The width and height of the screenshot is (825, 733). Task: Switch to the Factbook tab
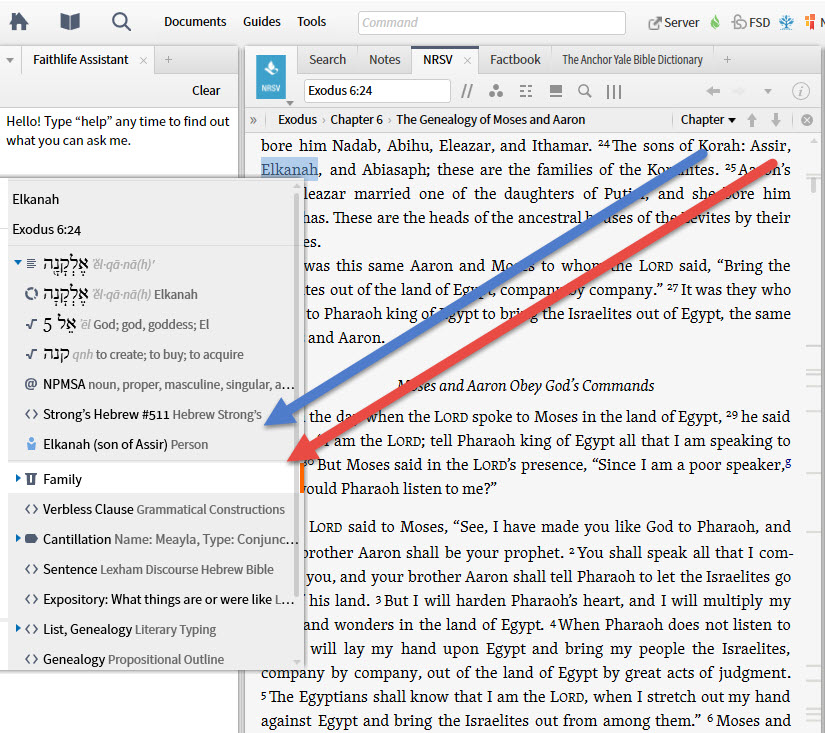pyautogui.click(x=514, y=59)
